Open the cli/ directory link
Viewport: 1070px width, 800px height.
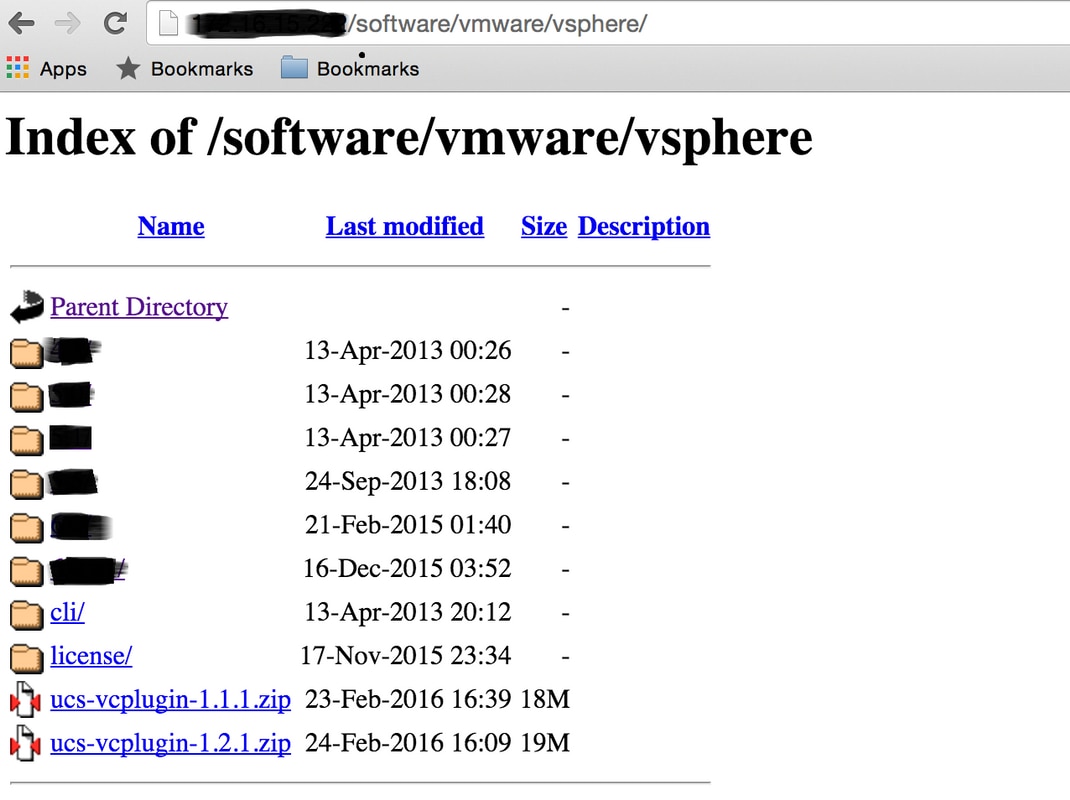(x=68, y=612)
